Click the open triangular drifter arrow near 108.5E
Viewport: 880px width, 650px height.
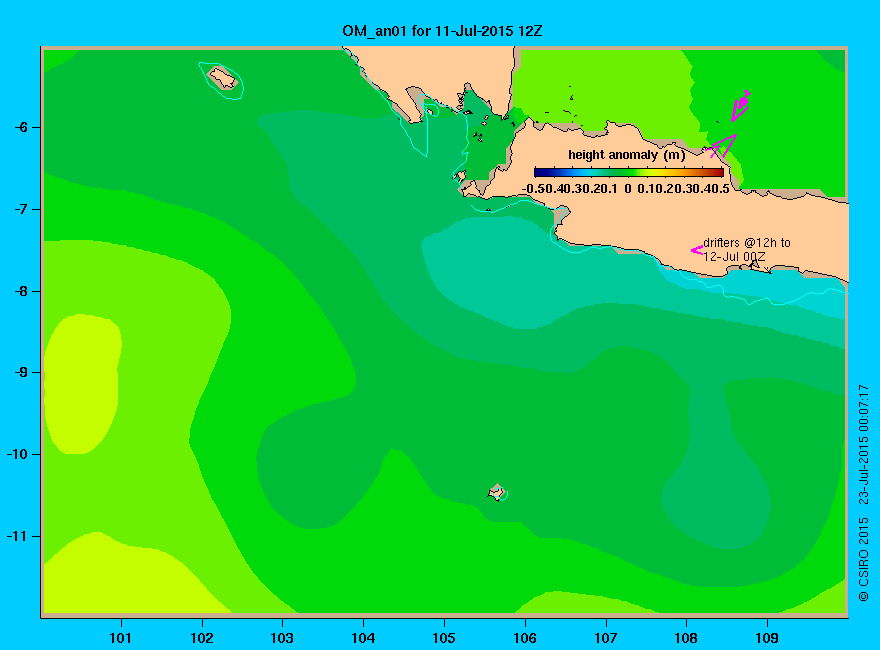(x=723, y=146)
